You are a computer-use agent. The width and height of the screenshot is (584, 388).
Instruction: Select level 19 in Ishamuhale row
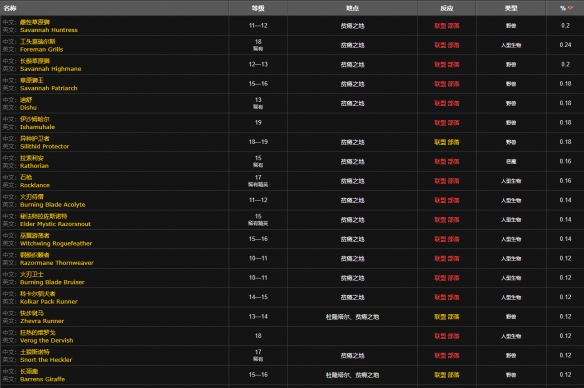click(x=258, y=123)
